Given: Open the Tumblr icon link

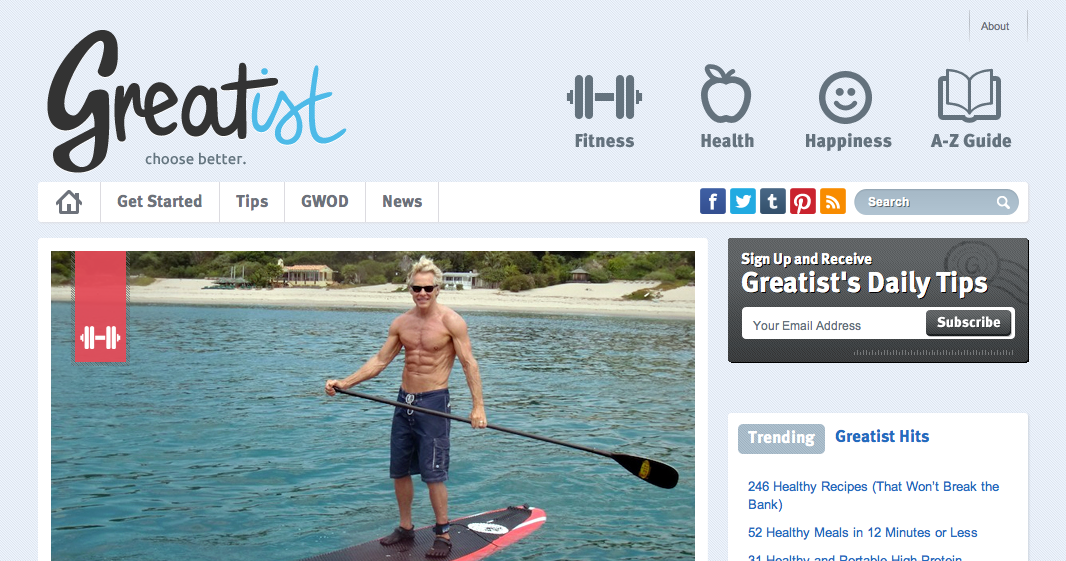Looking at the screenshot, I should click(772, 202).
